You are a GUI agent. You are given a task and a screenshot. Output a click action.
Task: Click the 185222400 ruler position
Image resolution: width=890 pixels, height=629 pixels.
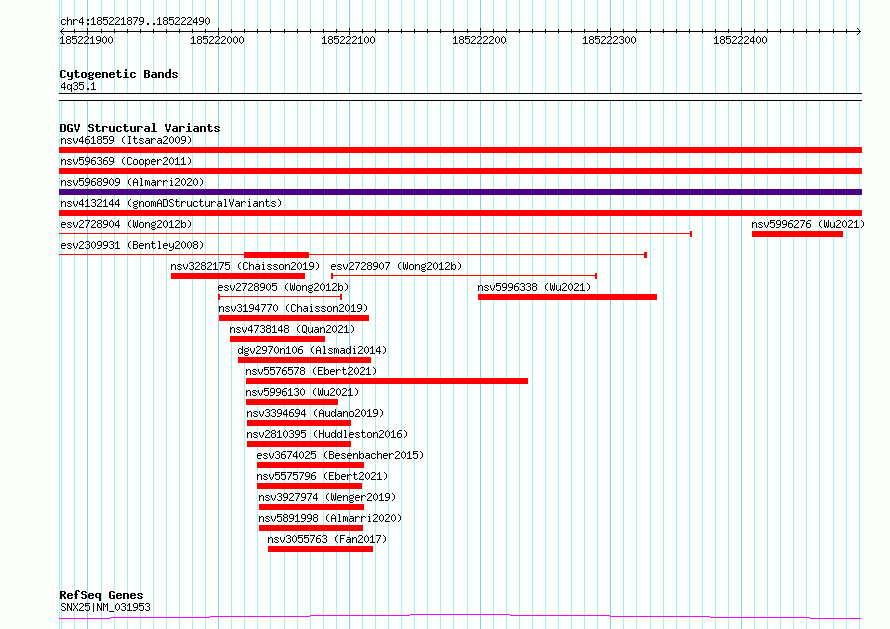tap(740, 40)
